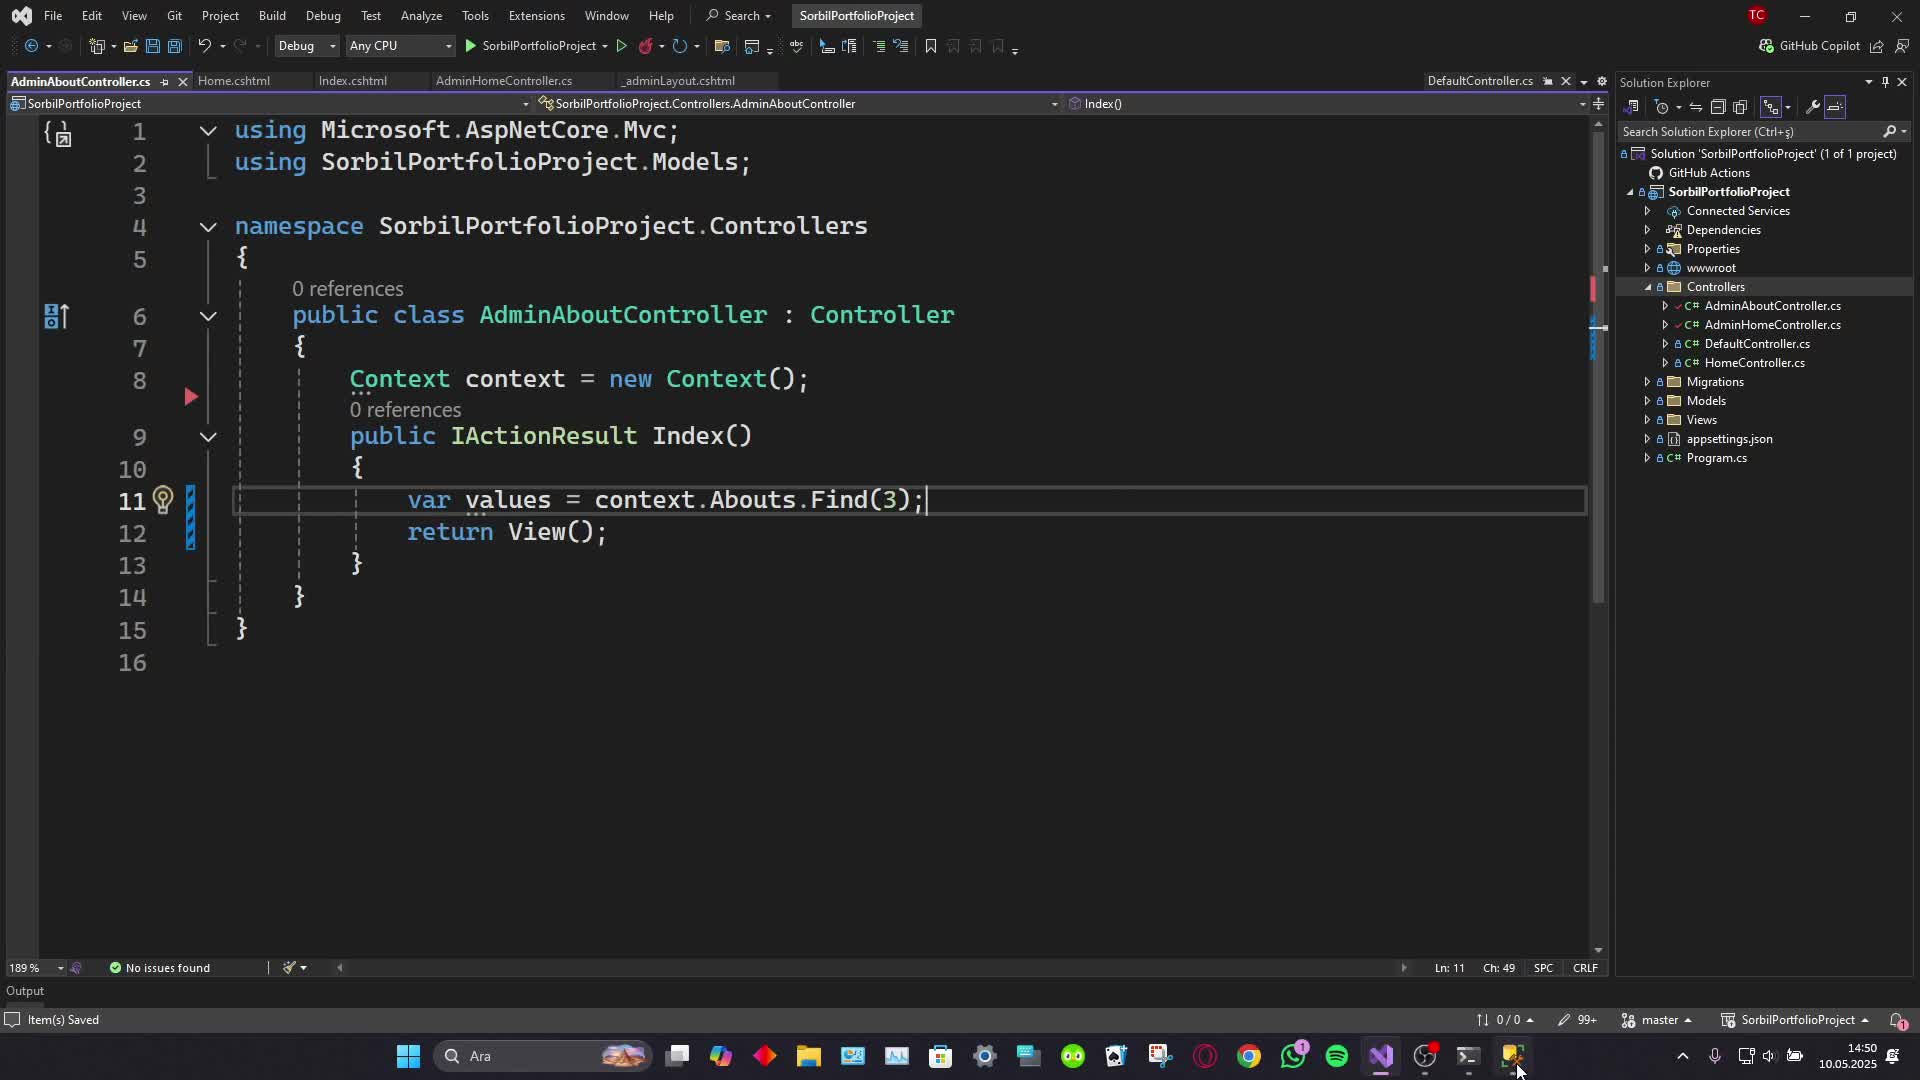This screenshot has height=1080, width=1920.
Task: Click the Hot Reload flame icon
Action: [646, 46]
